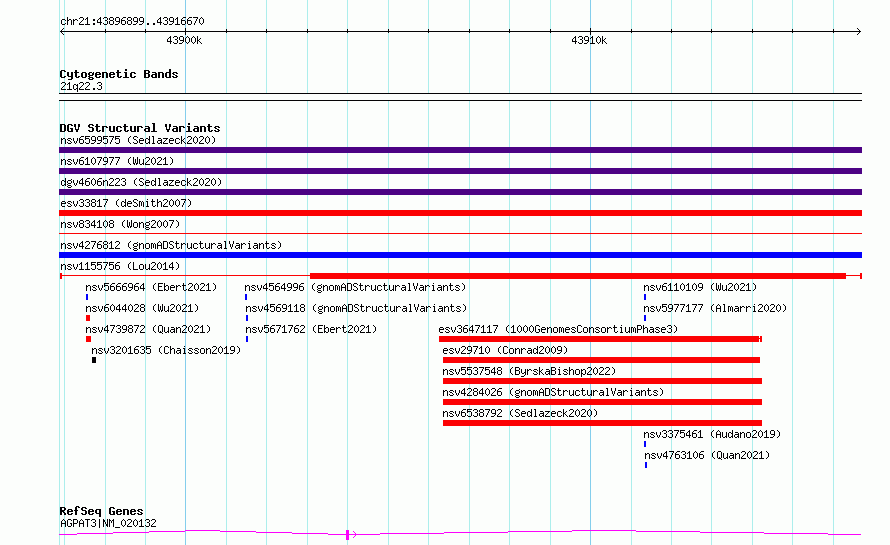
Task: Click the red bar under nsv4284026
Action: point(602,402)
